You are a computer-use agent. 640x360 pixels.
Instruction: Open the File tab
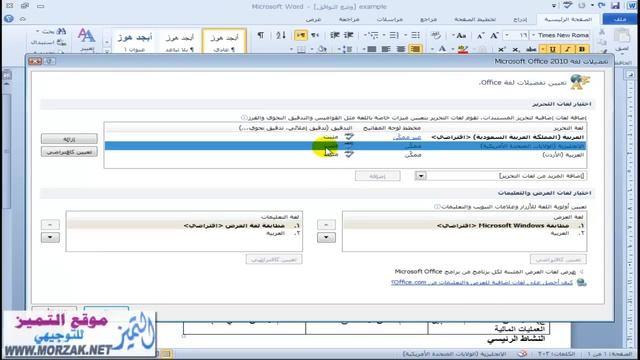click(620, 19)
